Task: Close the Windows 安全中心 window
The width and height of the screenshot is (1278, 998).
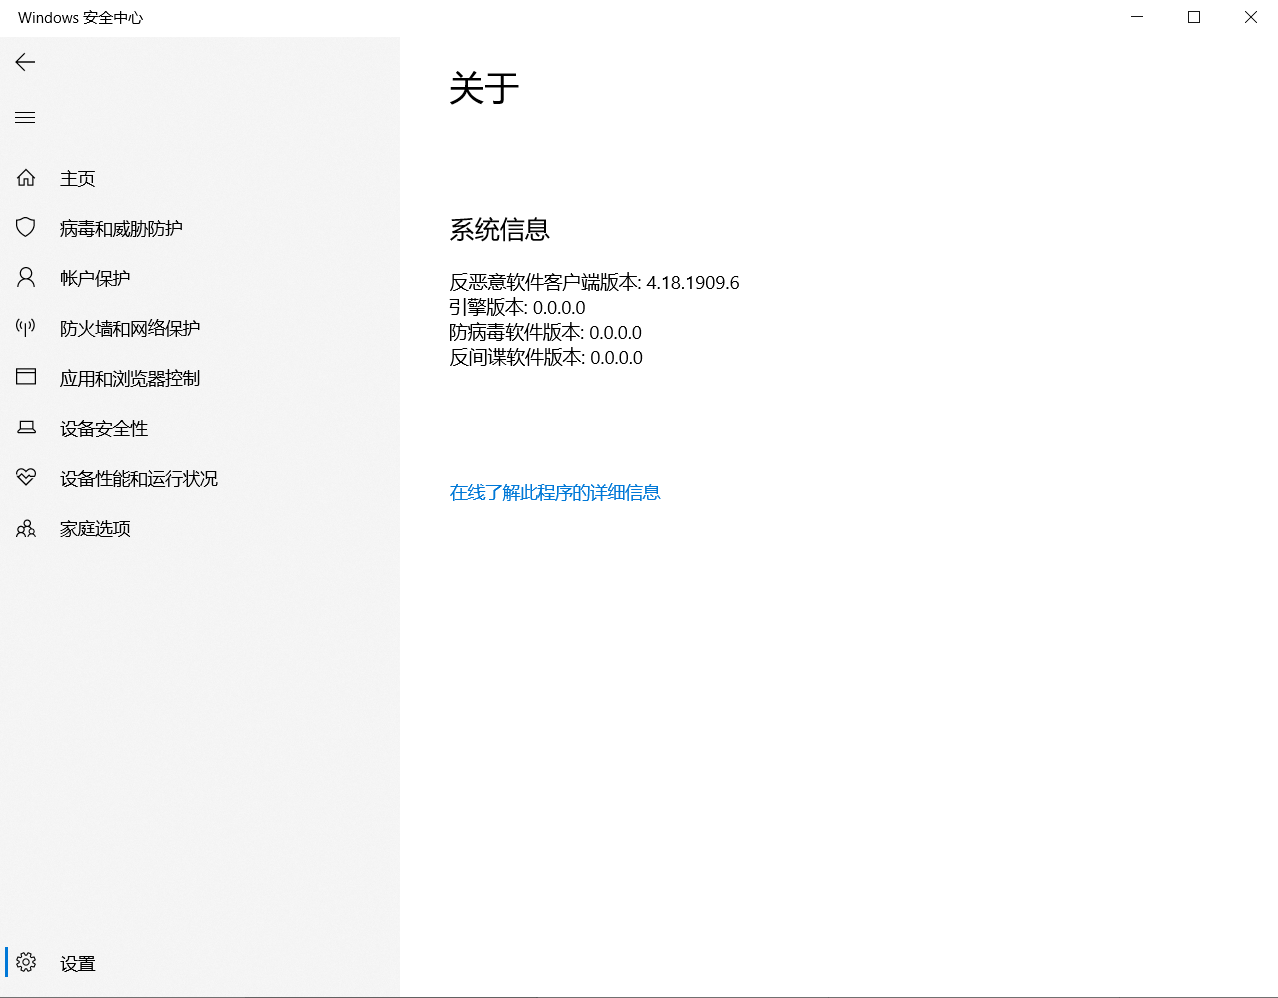Action: click(1250, 17)
